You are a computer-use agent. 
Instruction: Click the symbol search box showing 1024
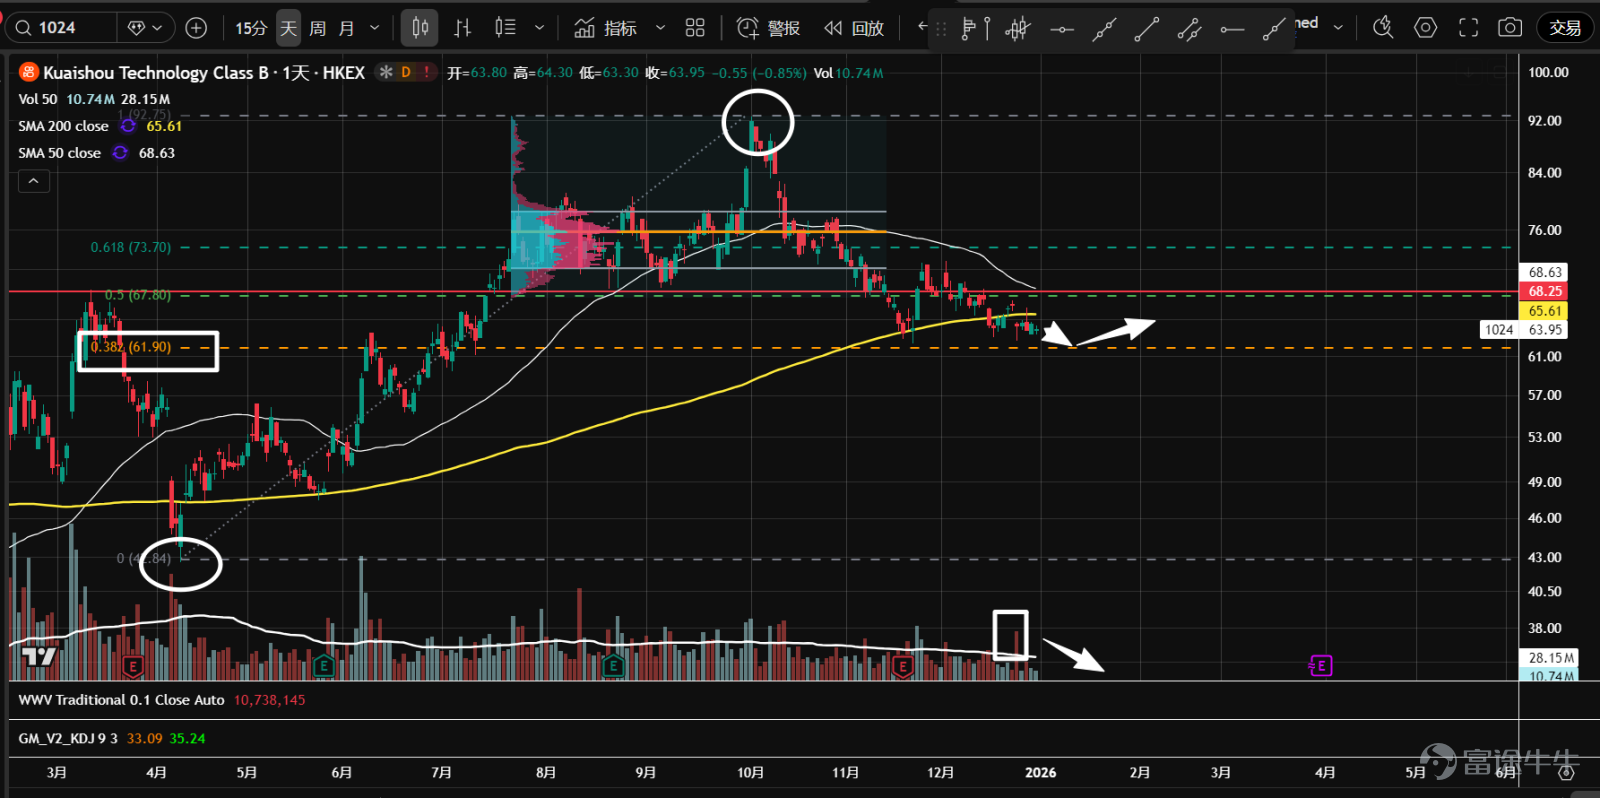click(62, 28)
